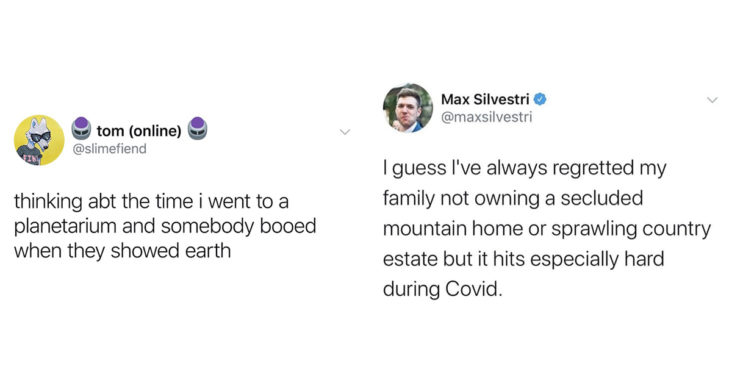
Task: Click the line 'I guess I've always regretted my'
Action: coord(525,168)
